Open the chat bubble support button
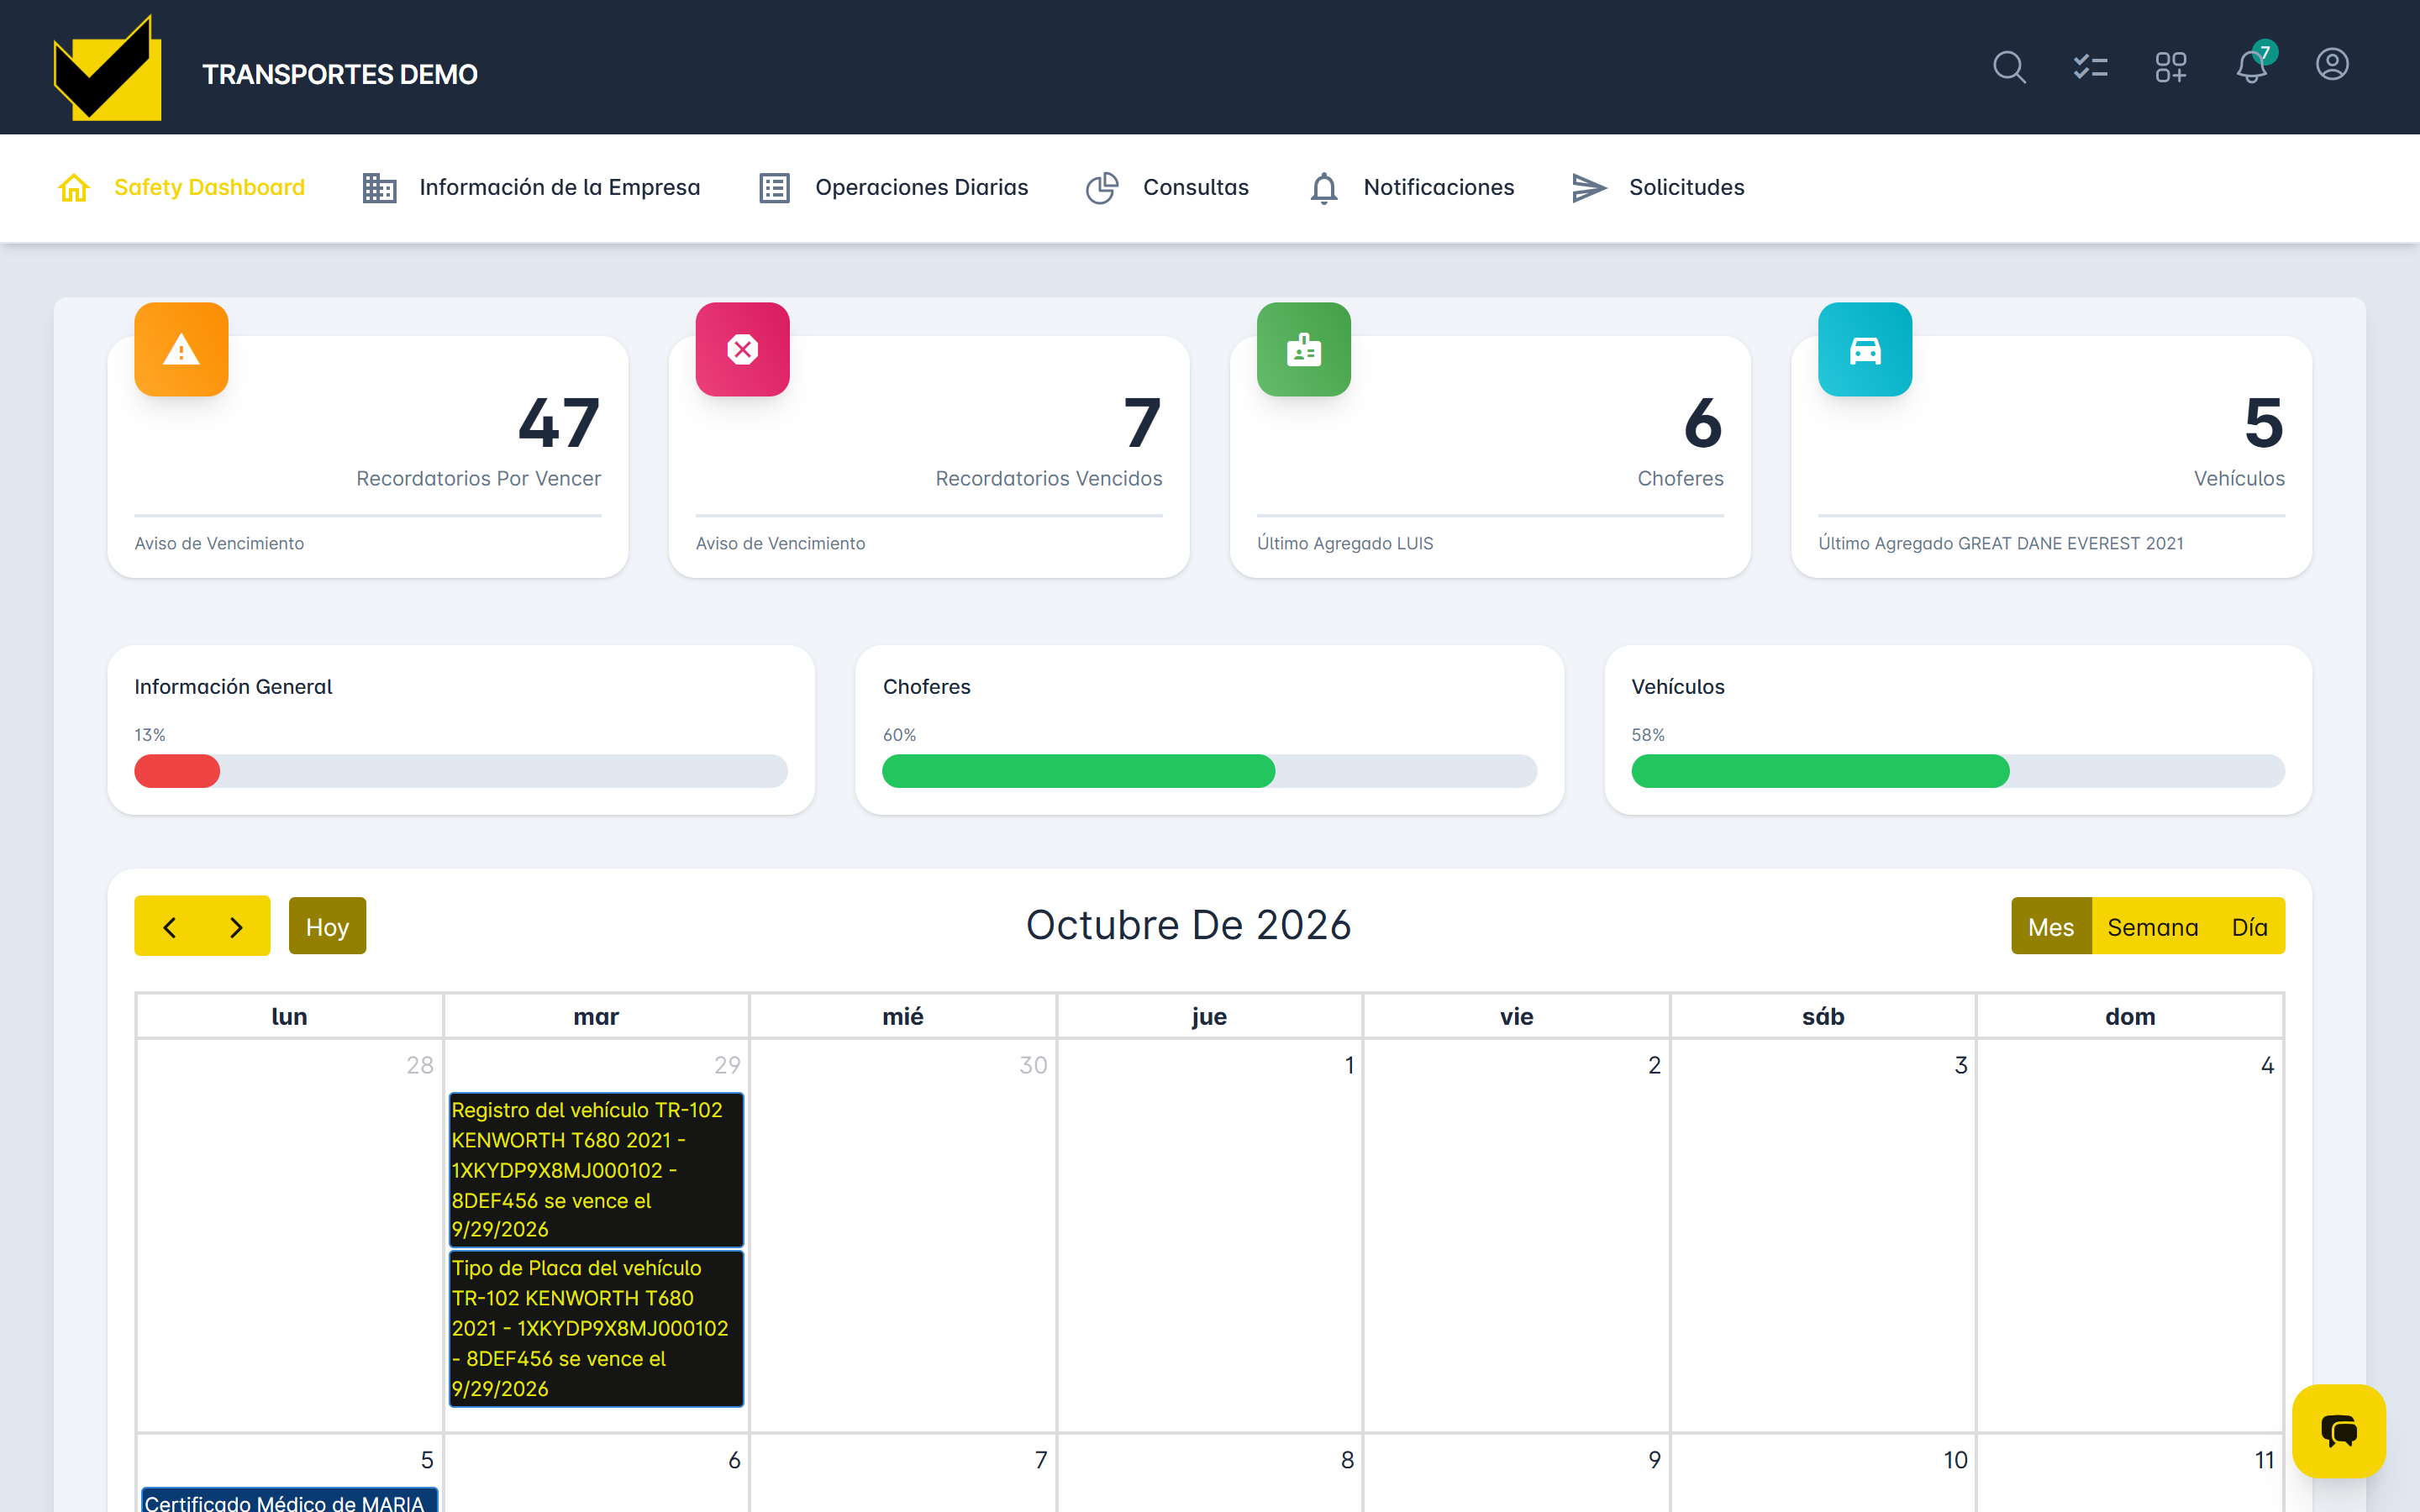Viewport: 2420px width, 1512px height. (x=2338, y=1431)
